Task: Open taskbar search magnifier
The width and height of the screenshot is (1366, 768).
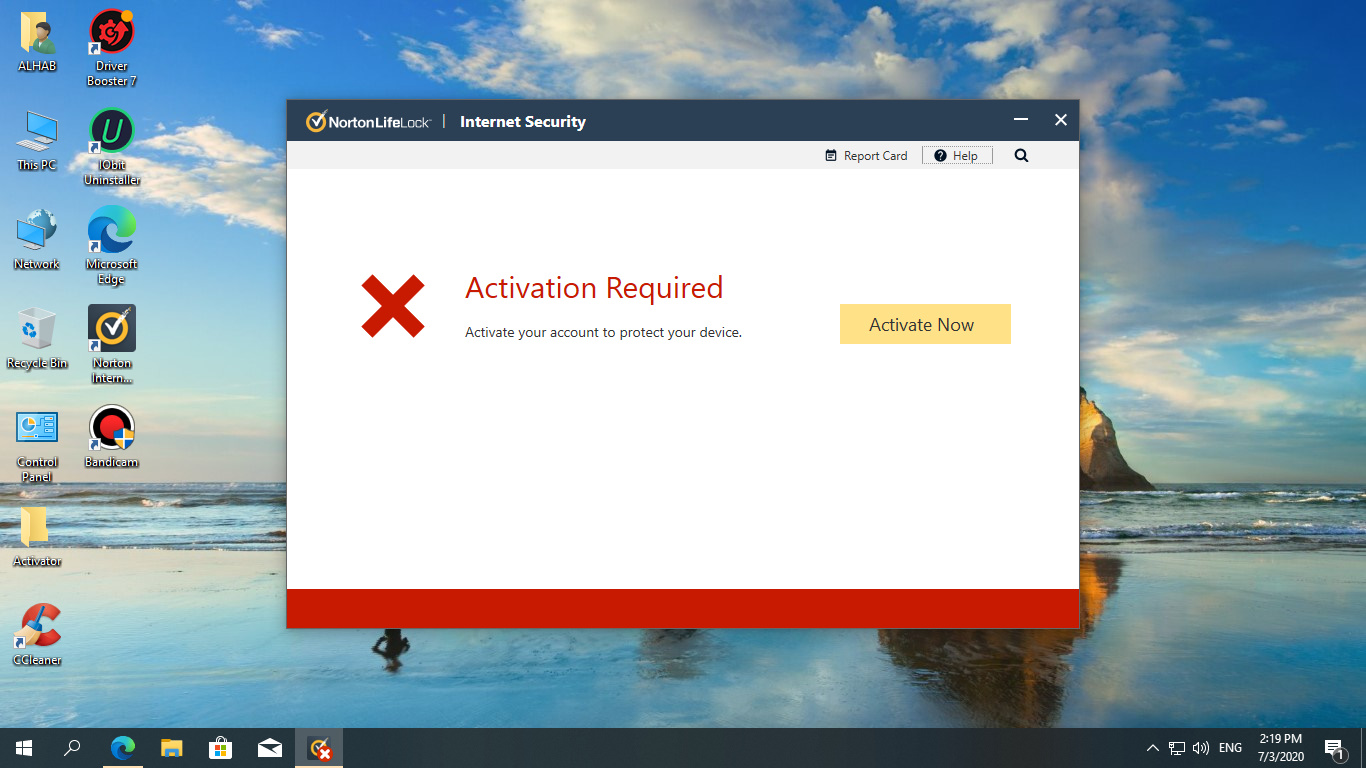Action: tap(72, 748)
